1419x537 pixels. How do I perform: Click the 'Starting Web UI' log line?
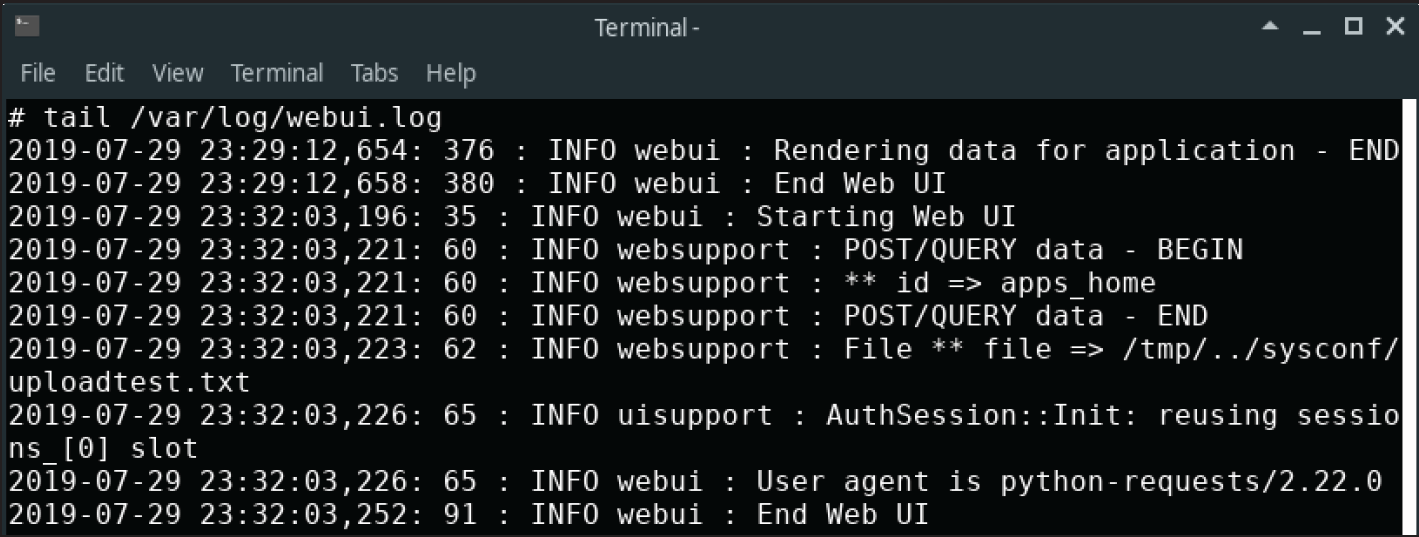[512, 217]
